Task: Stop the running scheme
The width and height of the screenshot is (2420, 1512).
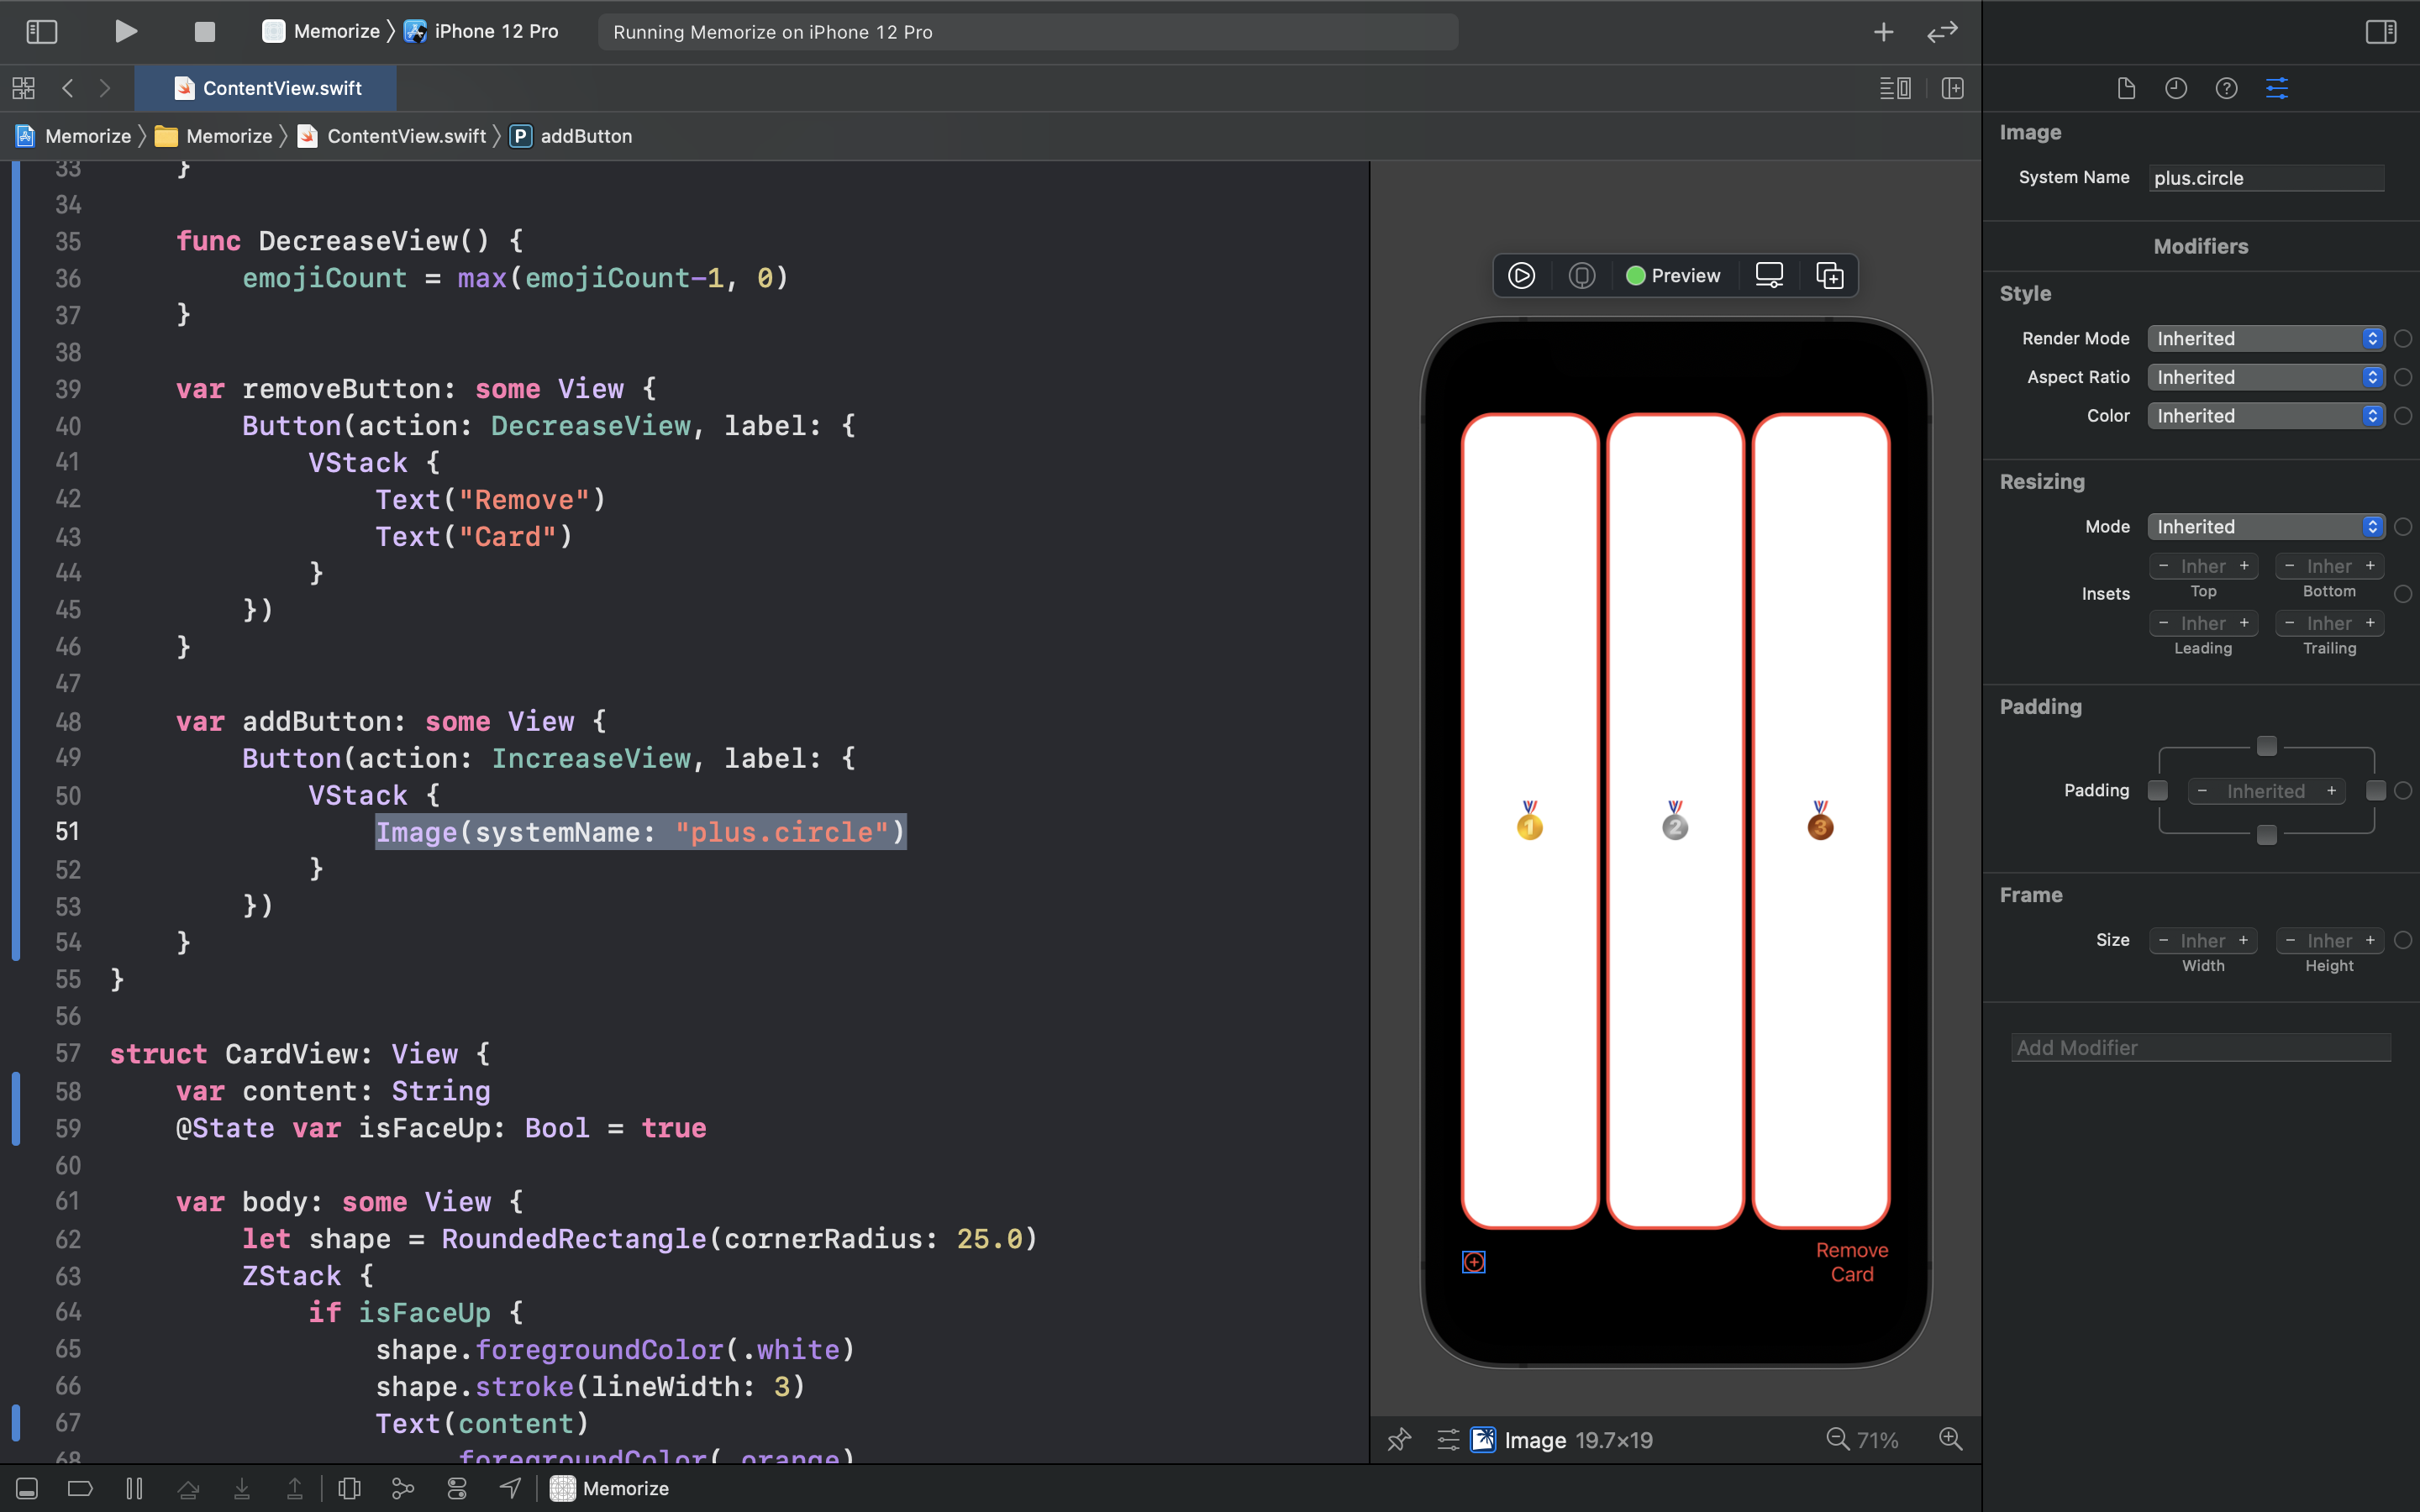Action: 204,32
